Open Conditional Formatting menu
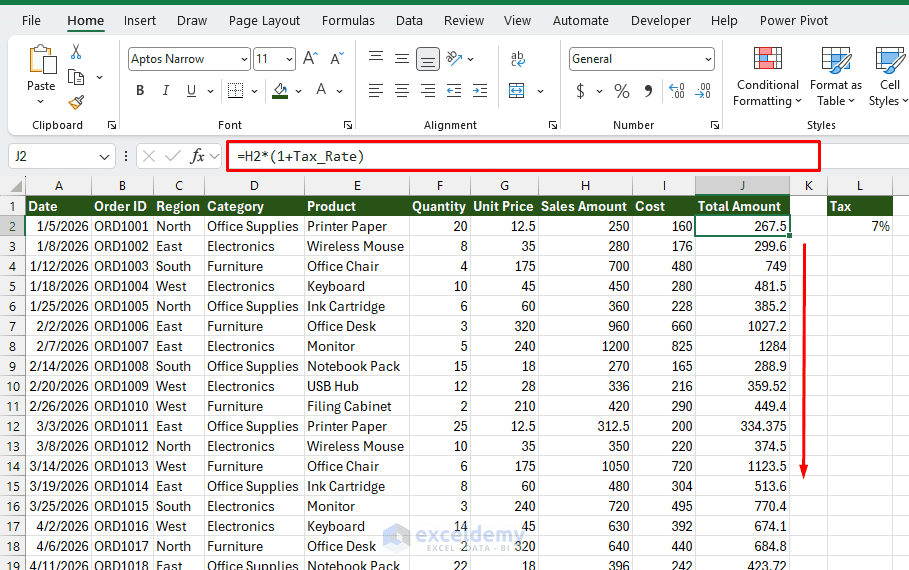 click(x=768, y=77)
